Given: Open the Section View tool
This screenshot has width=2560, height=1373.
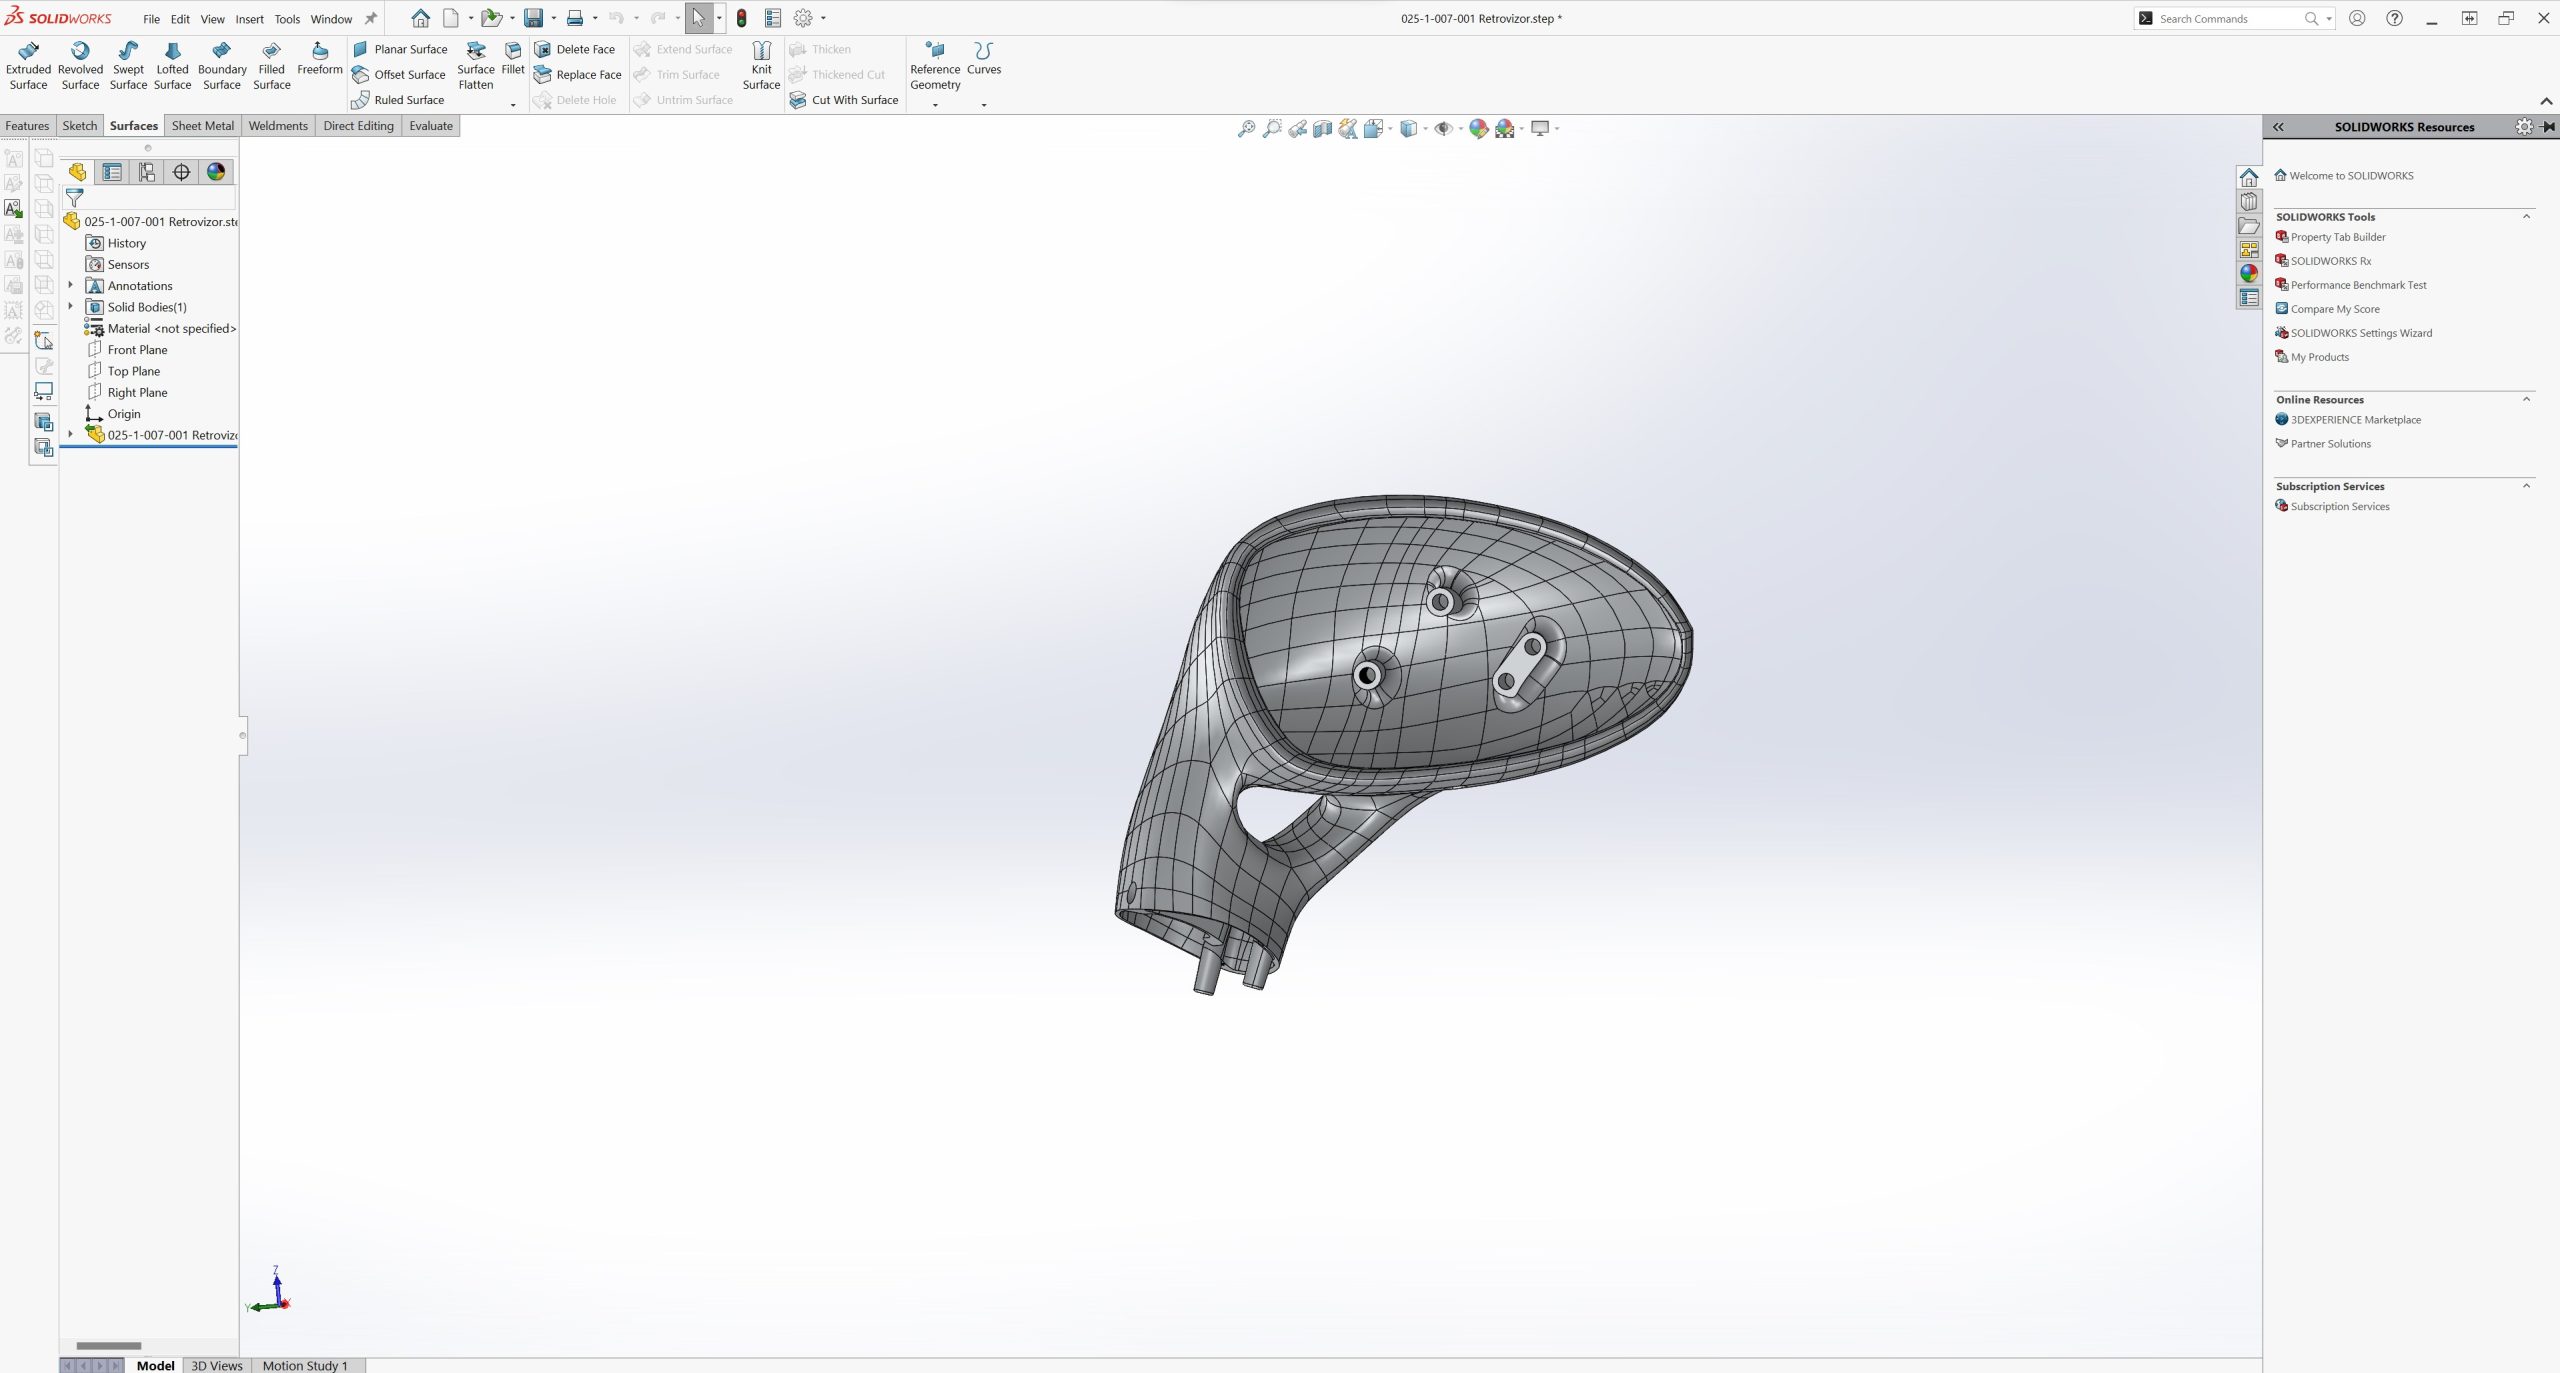Looking at the screenshot, I should 1322,128.
